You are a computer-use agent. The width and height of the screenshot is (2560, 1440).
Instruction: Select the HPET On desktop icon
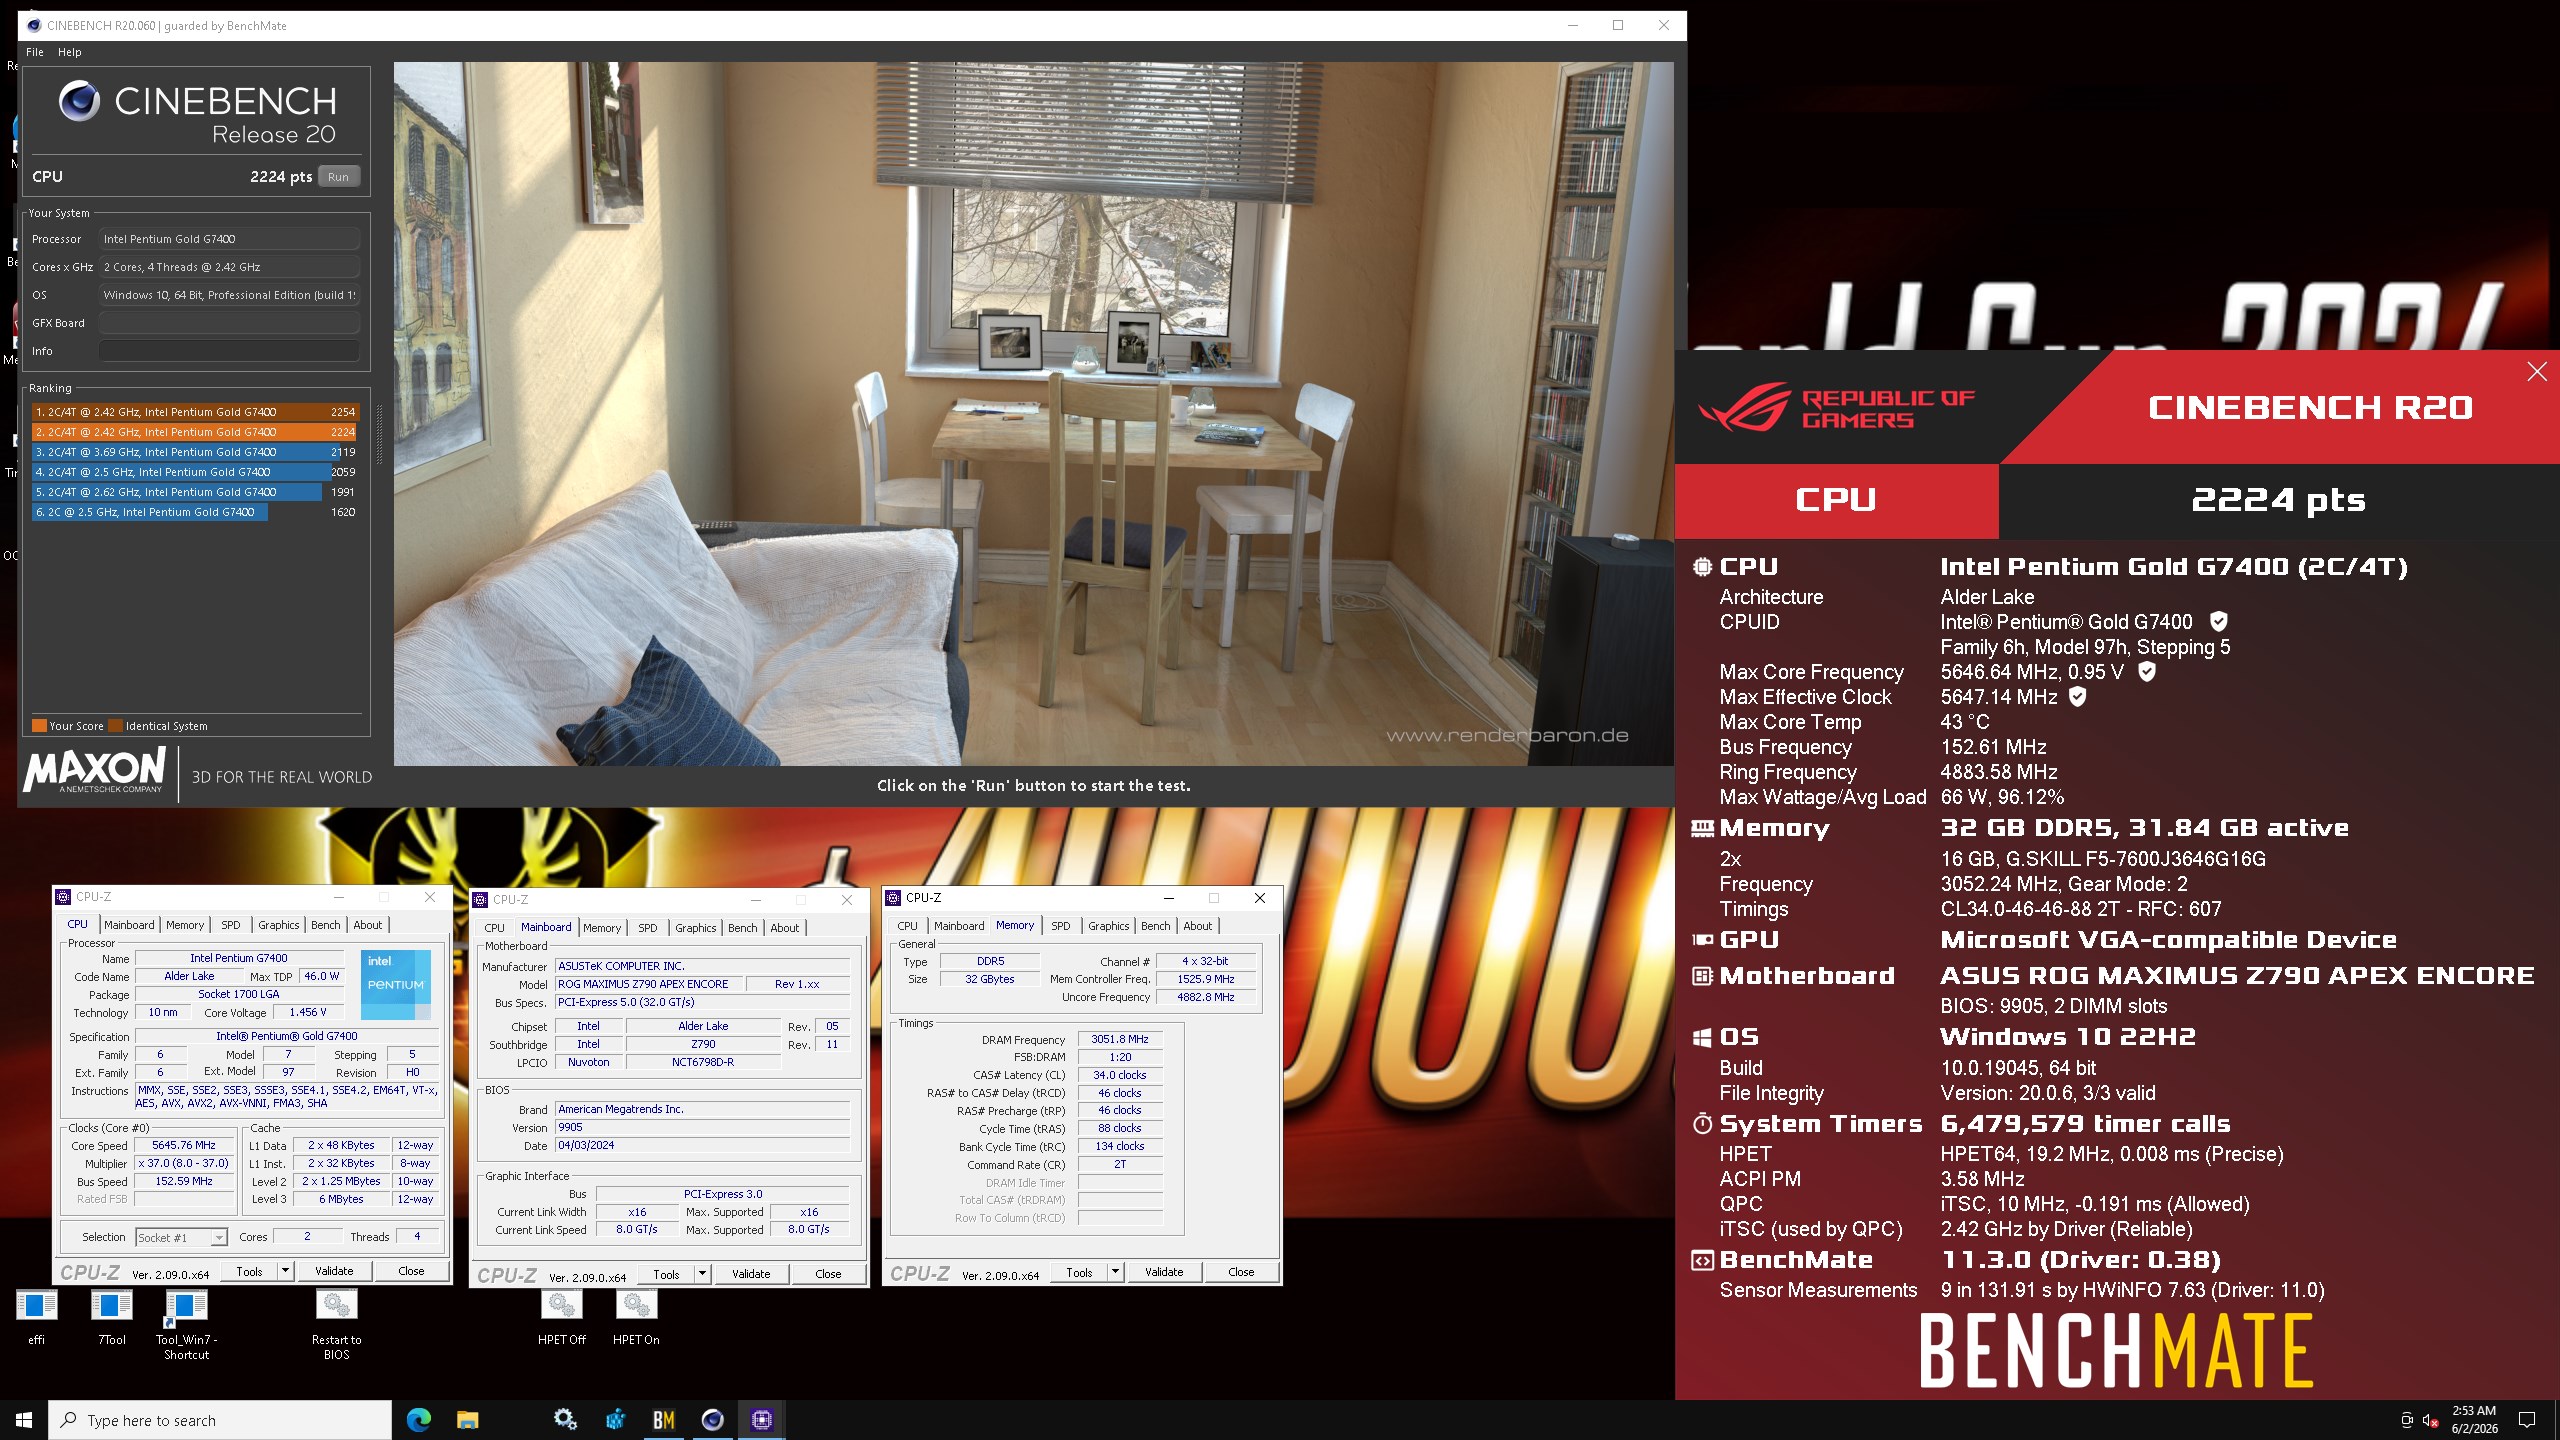click(636, 1317)
